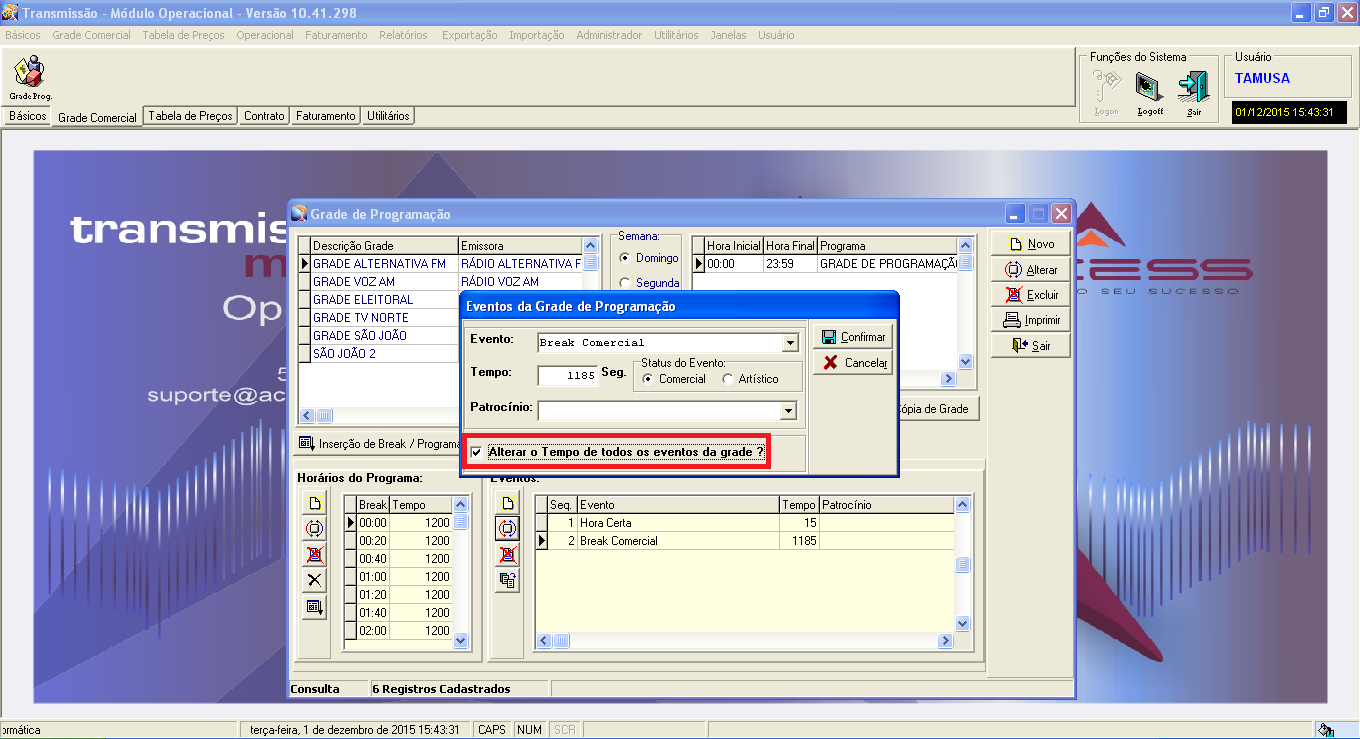Click the edit icon in the Eventos panel
1360x739 pixels.
(508, 528)
